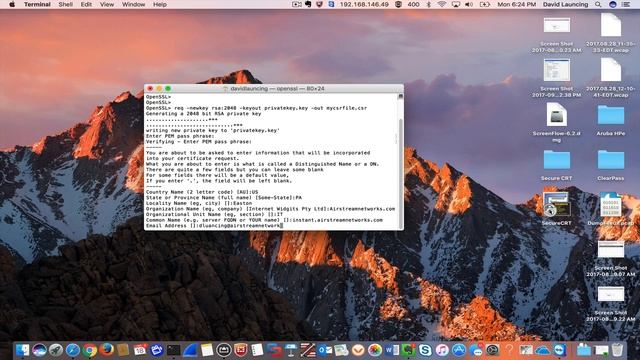Open Notification Center list icon
640x360 pixels.
[625, 4]
